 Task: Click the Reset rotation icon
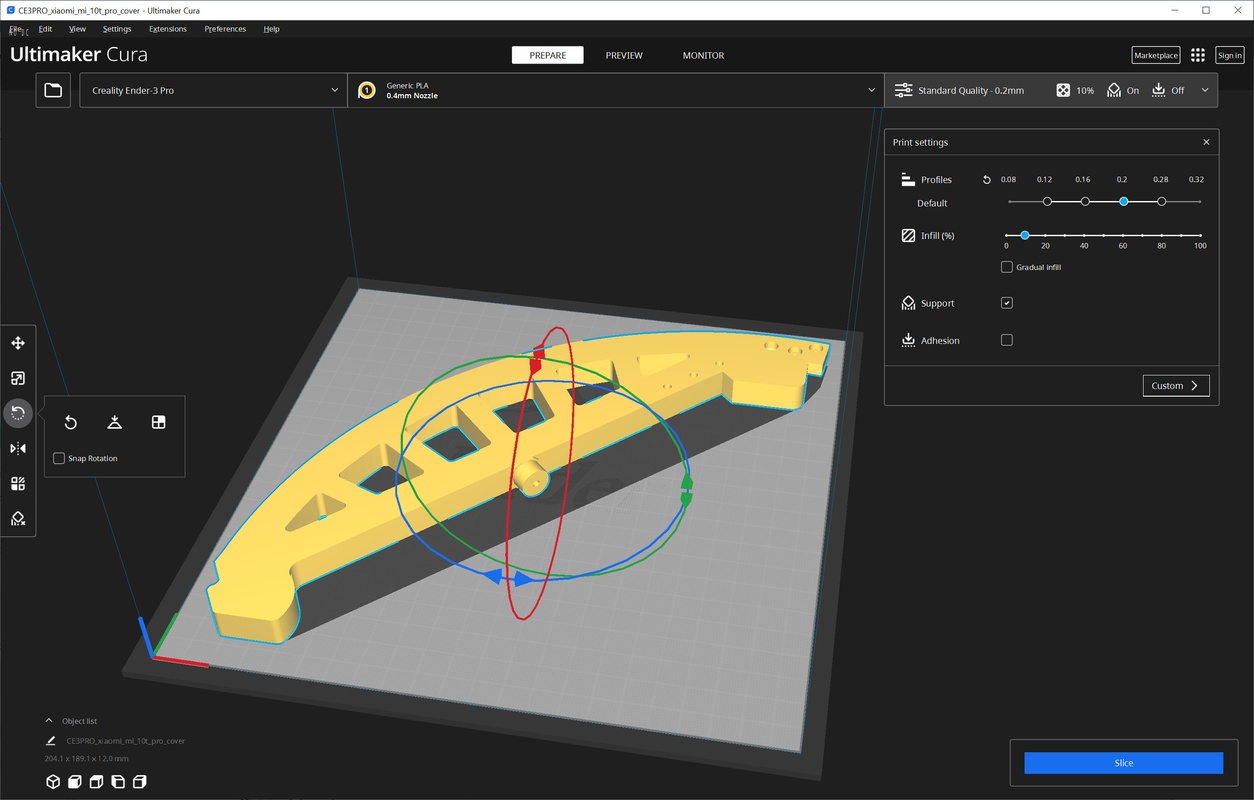coord(71,422)
